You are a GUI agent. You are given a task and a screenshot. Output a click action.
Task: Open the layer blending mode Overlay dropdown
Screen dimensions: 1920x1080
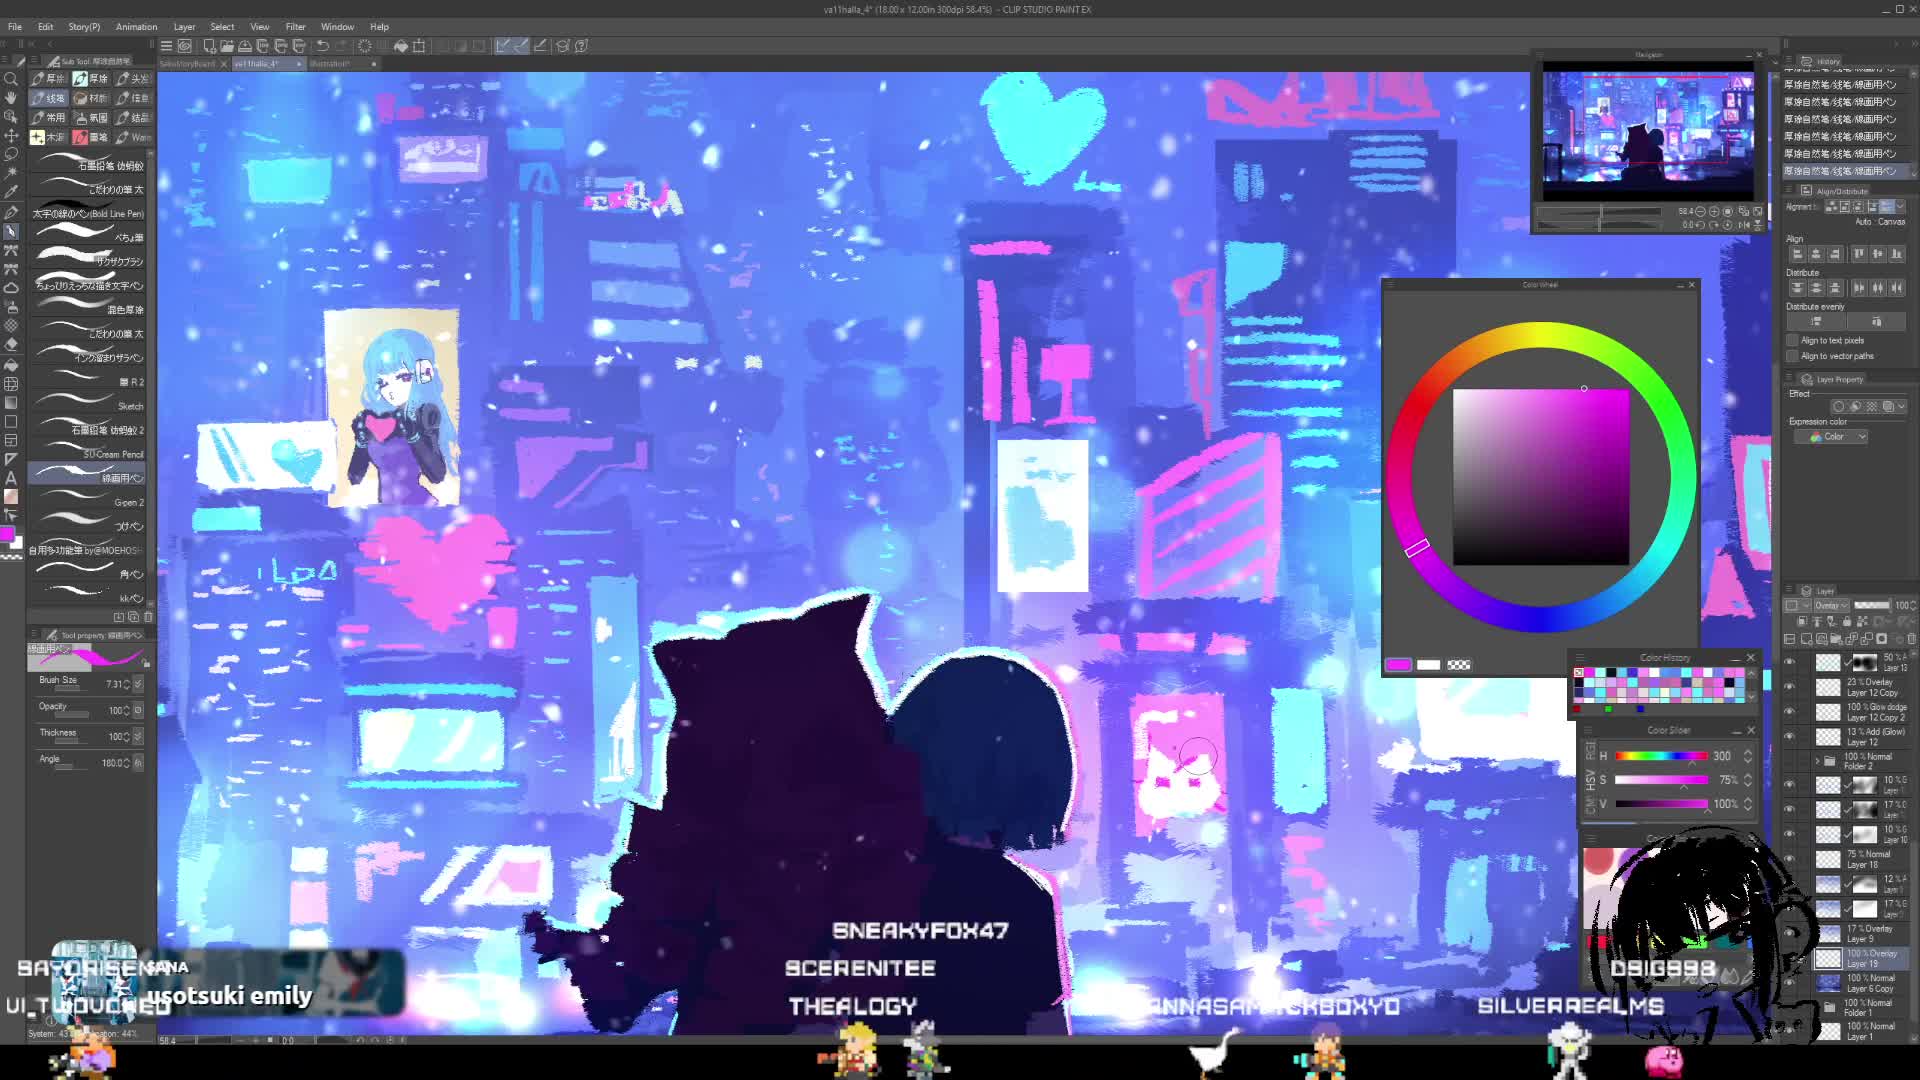(1831, 606)
